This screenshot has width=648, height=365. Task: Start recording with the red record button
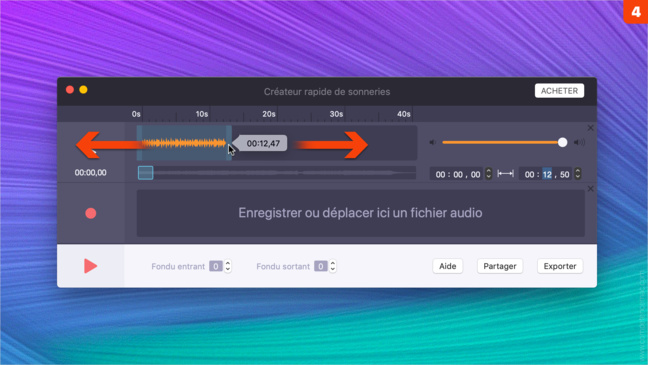(91, 213)
